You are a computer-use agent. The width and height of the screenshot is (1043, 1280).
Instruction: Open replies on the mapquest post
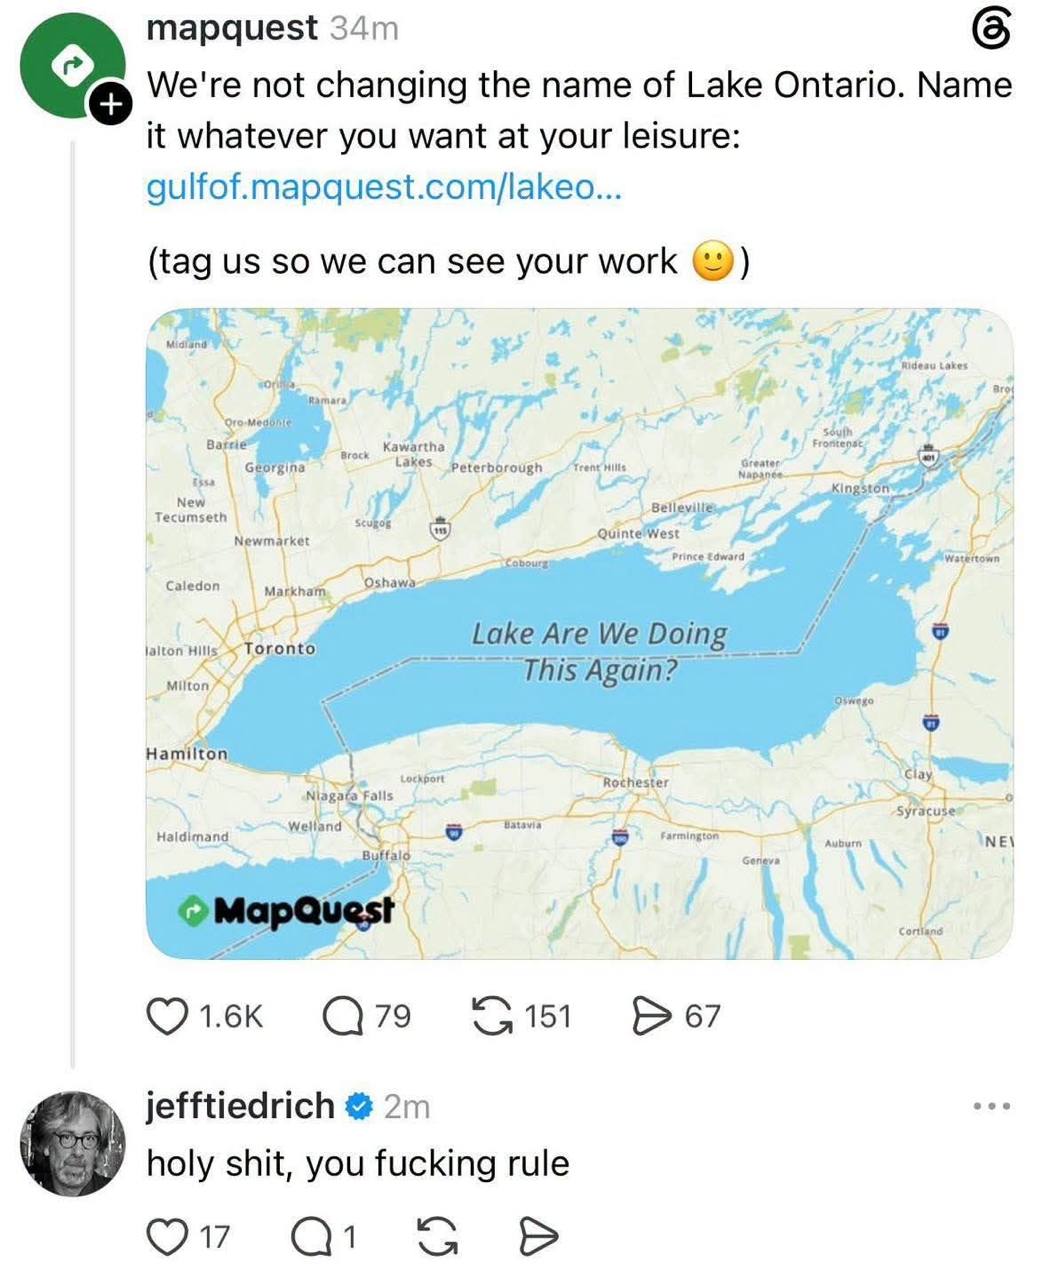tap(342, 1017)
